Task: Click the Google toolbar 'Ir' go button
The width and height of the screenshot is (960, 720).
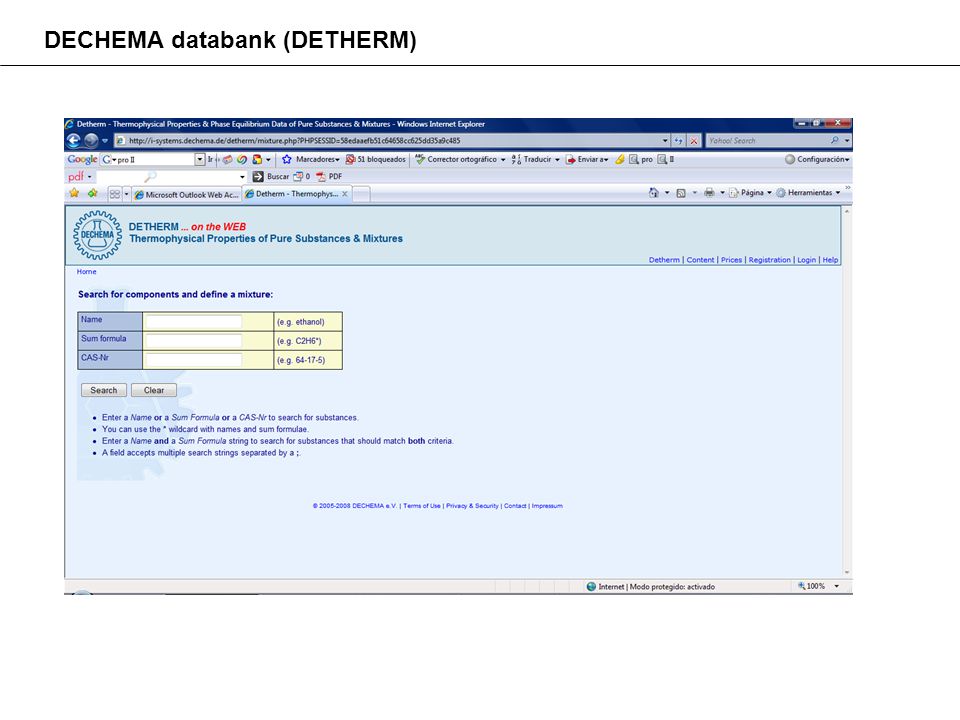Action: tap(212, 159)
